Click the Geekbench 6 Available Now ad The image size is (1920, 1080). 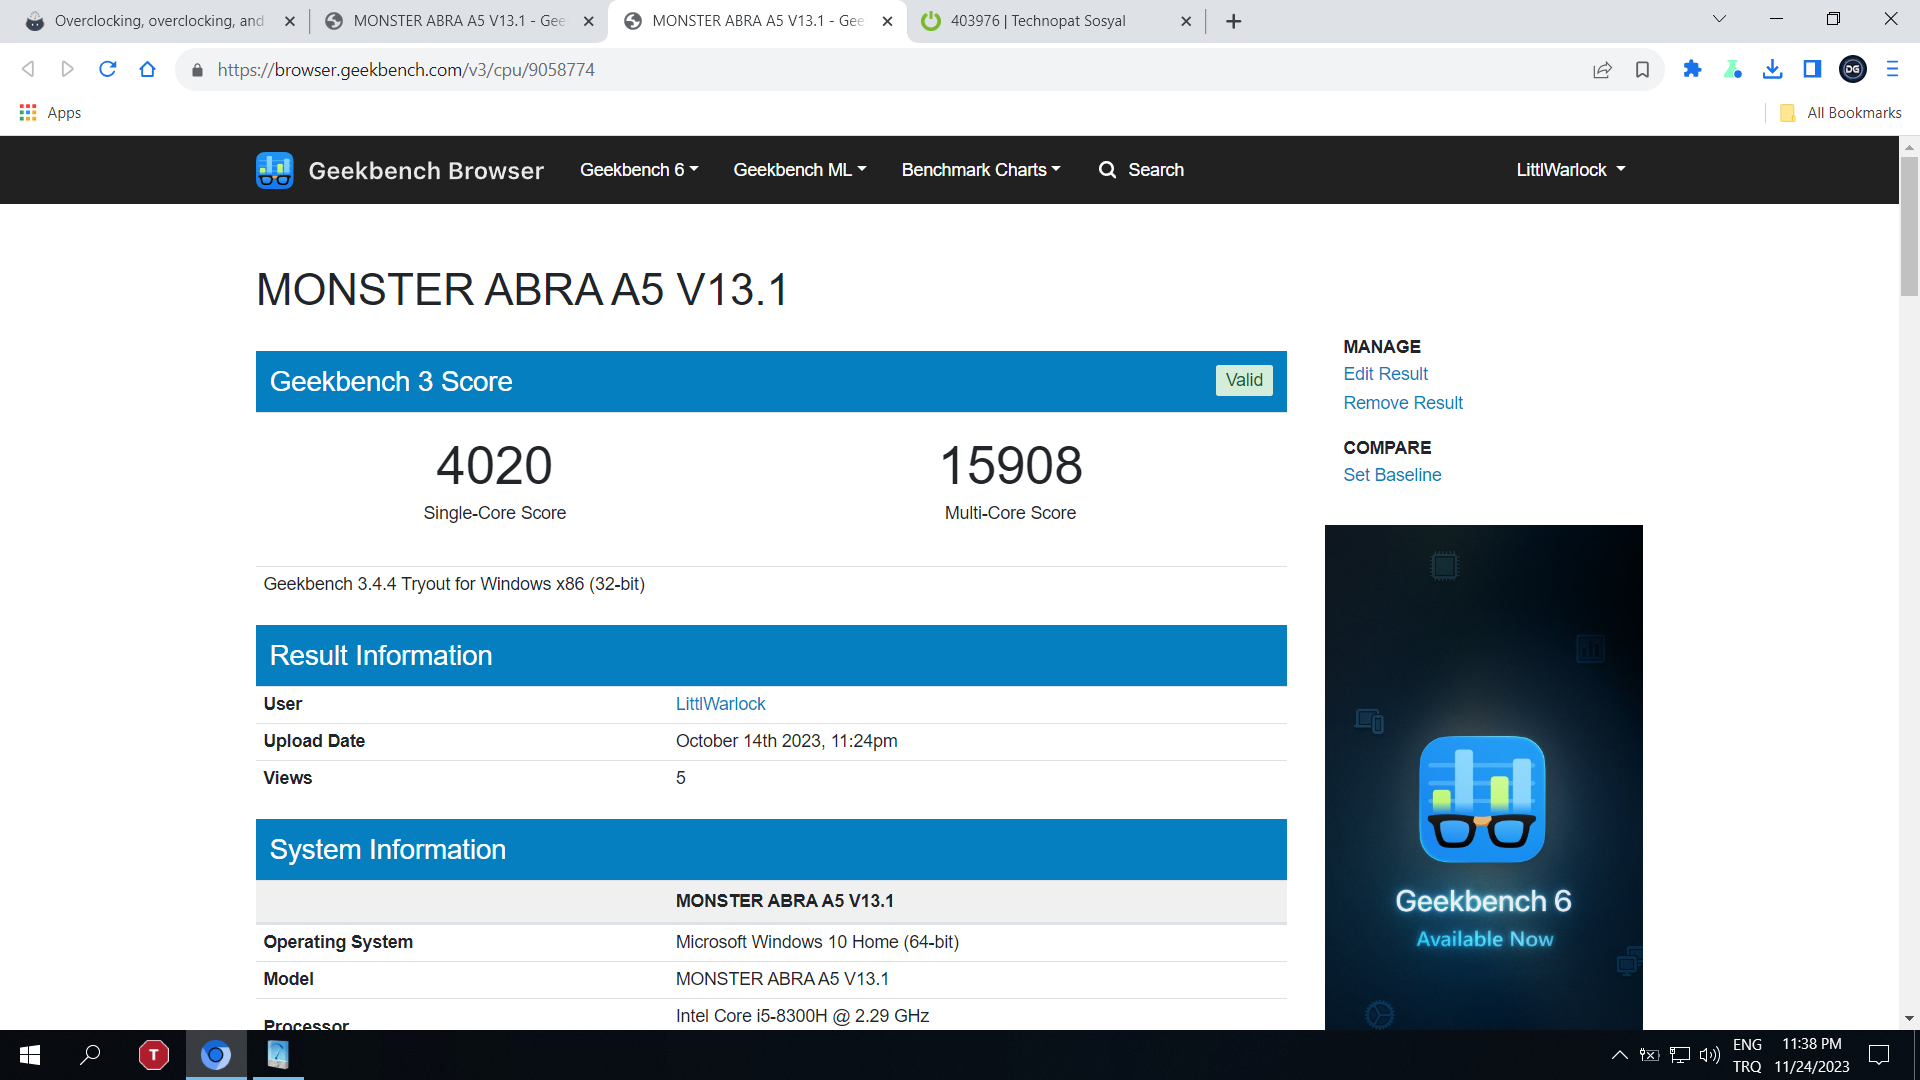(x=1483, y=777)
